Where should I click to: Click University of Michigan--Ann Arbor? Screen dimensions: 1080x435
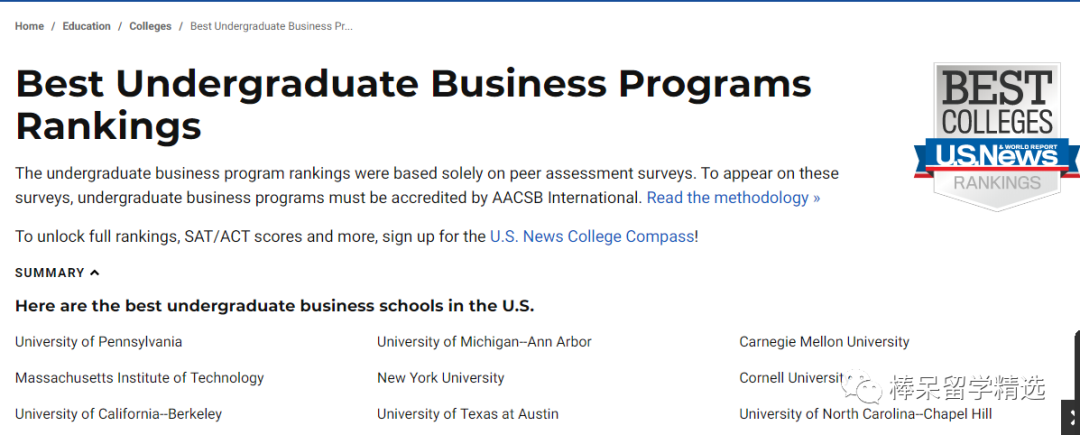coord(484,342)
